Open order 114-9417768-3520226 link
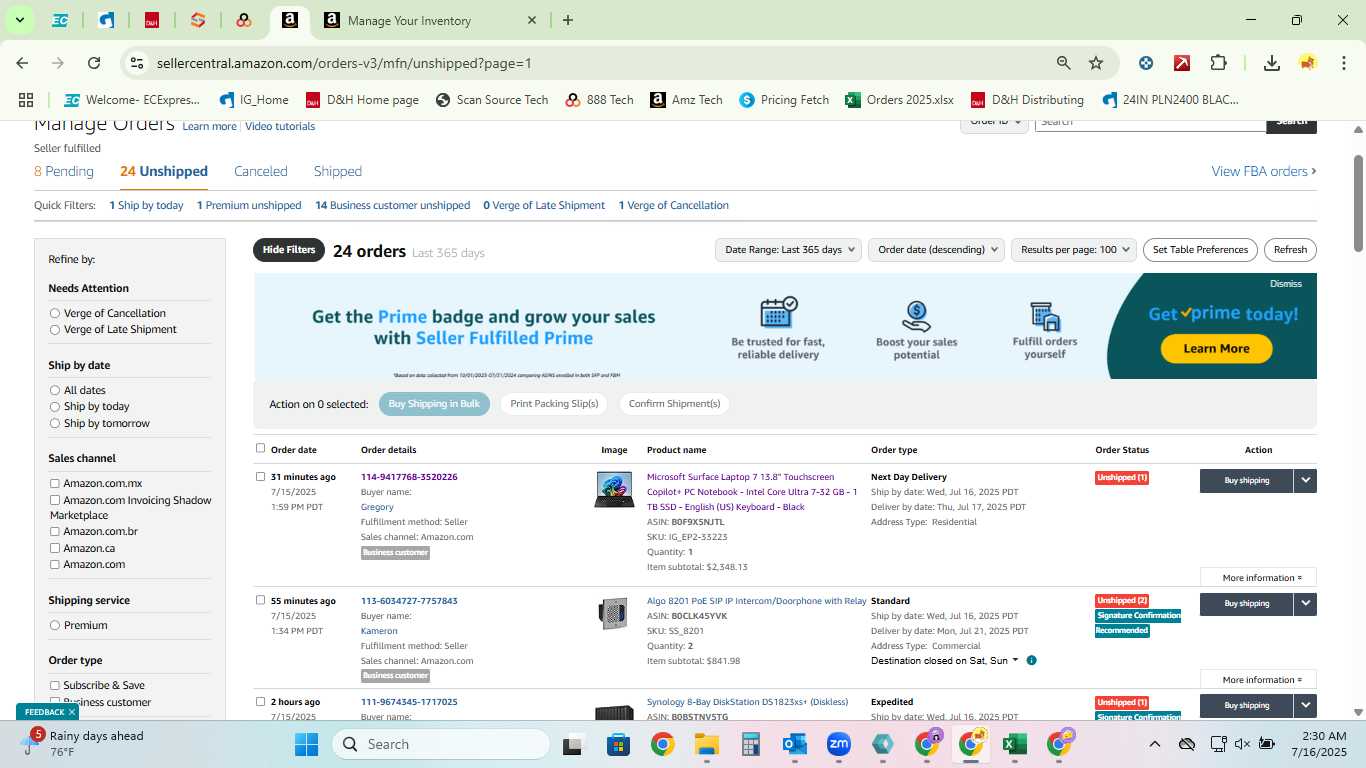Screen dimensions: 1366x768 click(409, 477)
